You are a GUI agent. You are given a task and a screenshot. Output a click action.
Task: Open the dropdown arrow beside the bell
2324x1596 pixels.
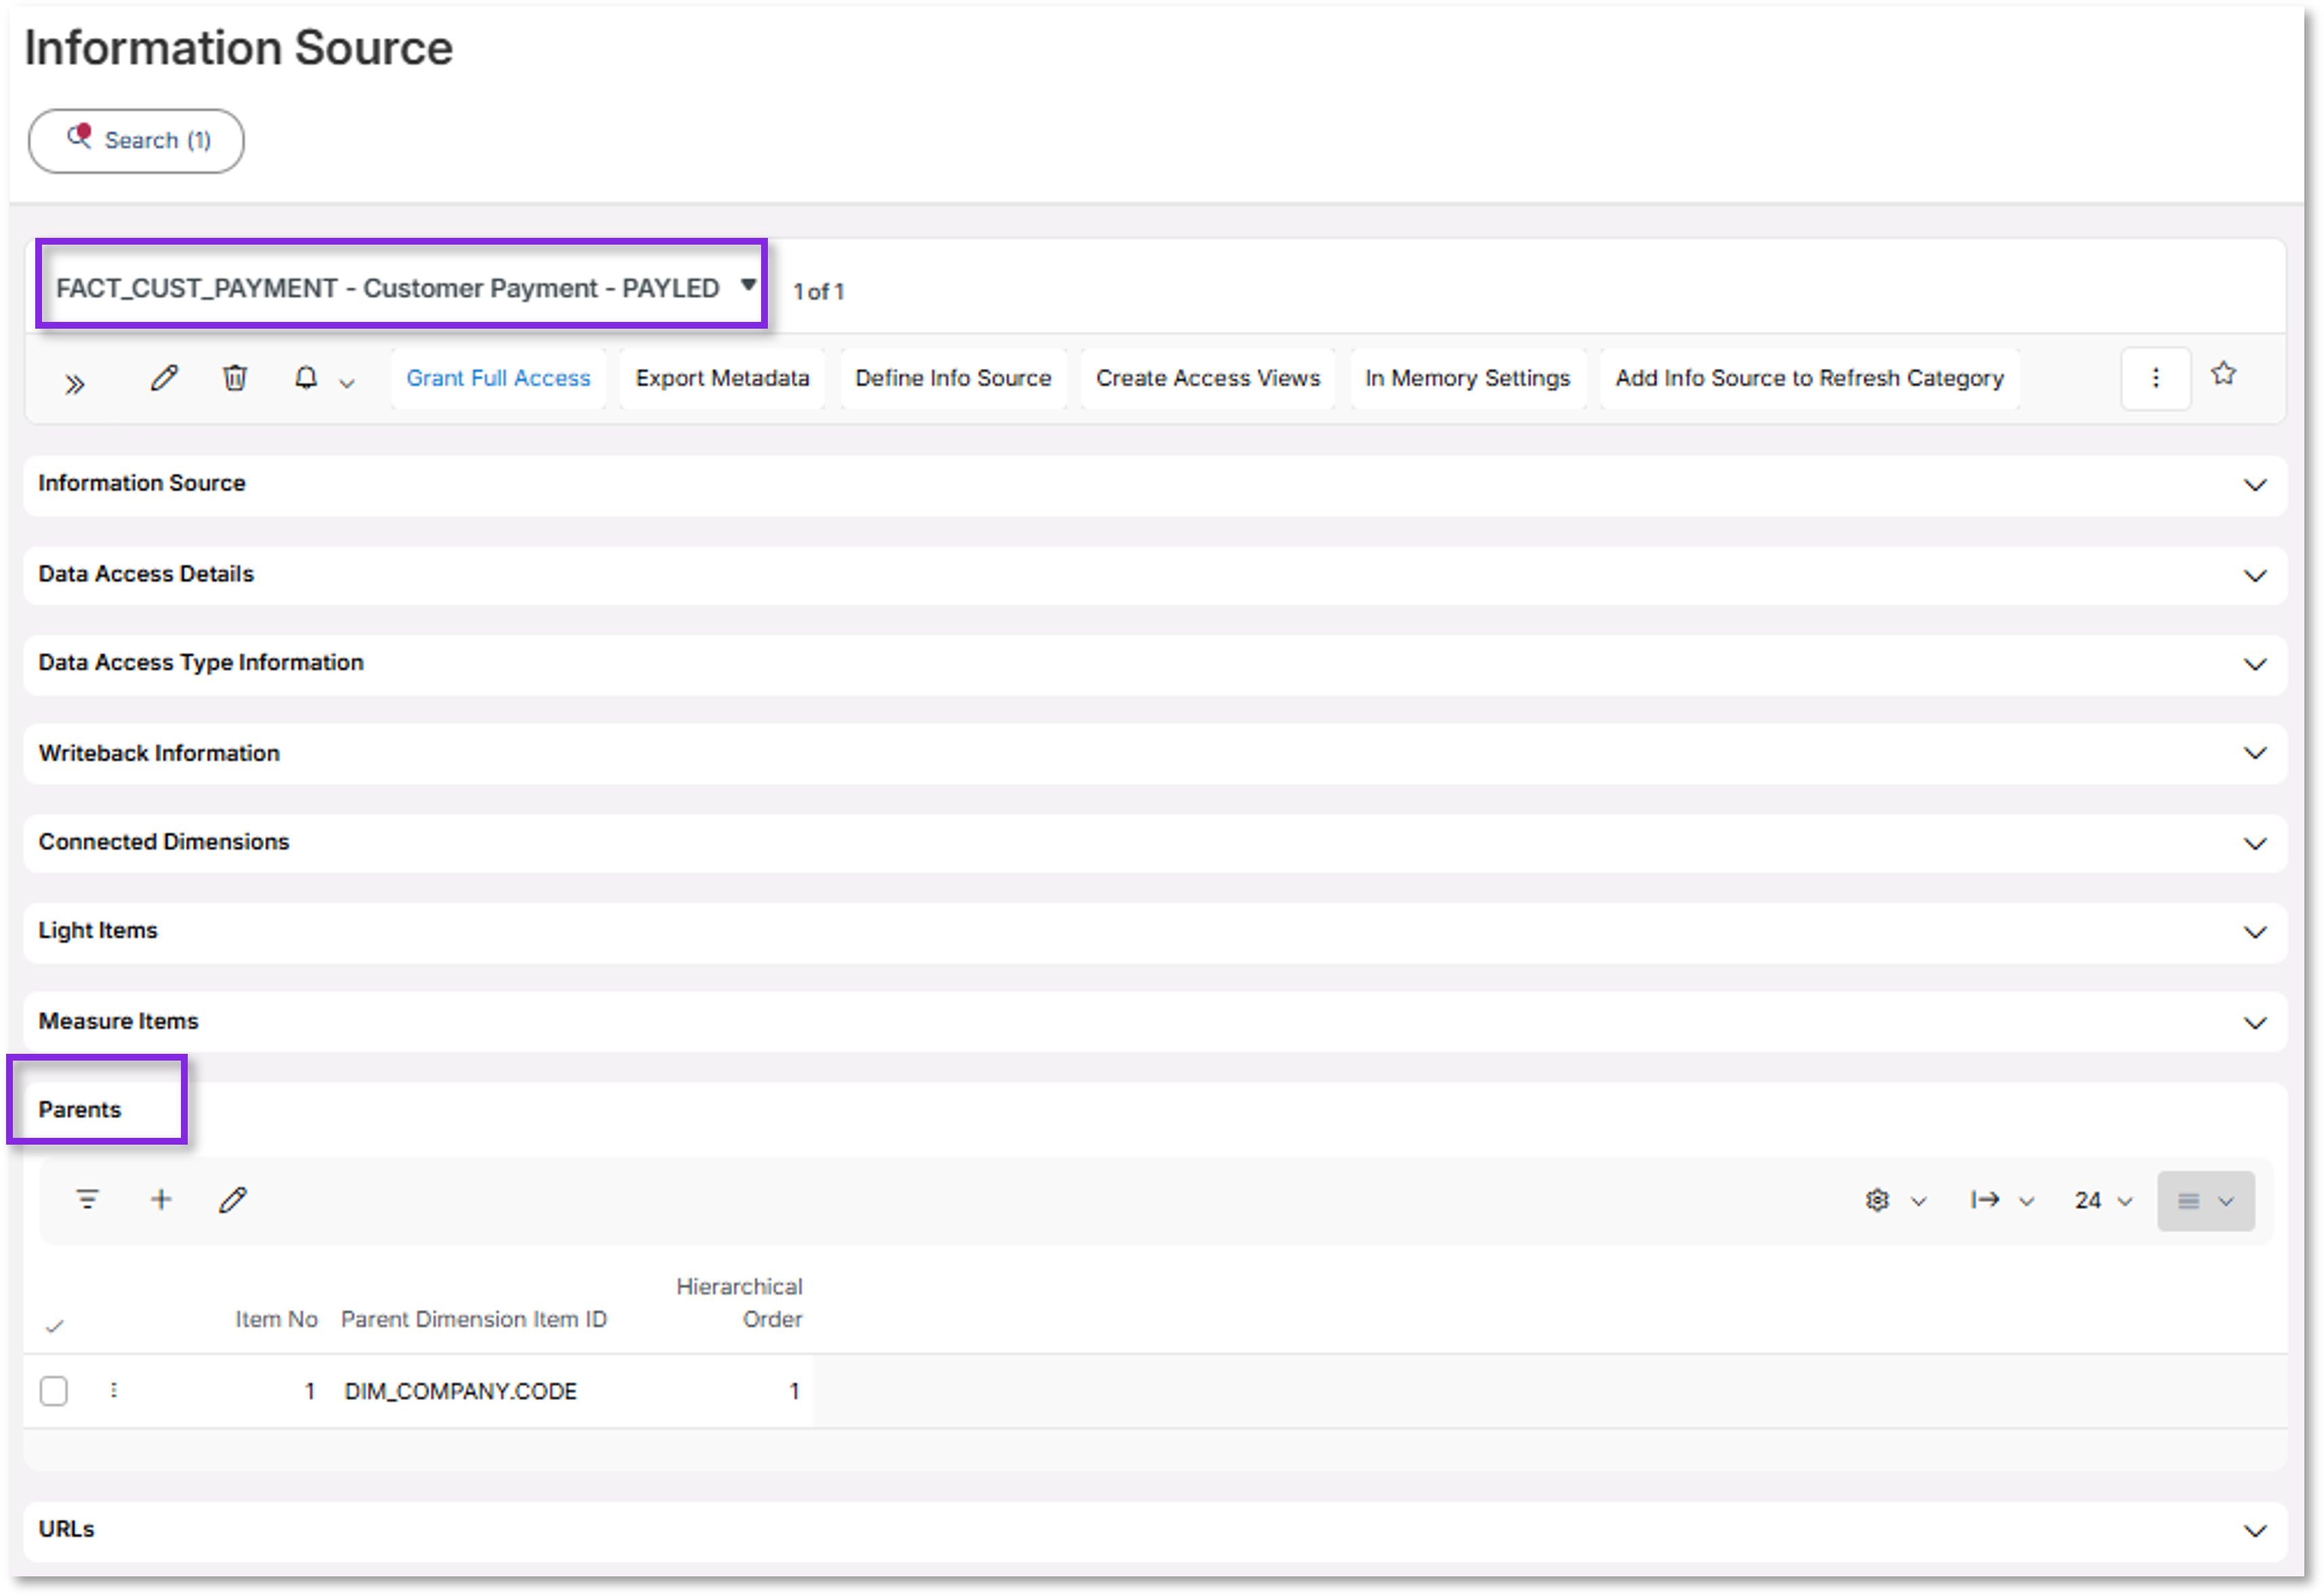tap(347, 383)
